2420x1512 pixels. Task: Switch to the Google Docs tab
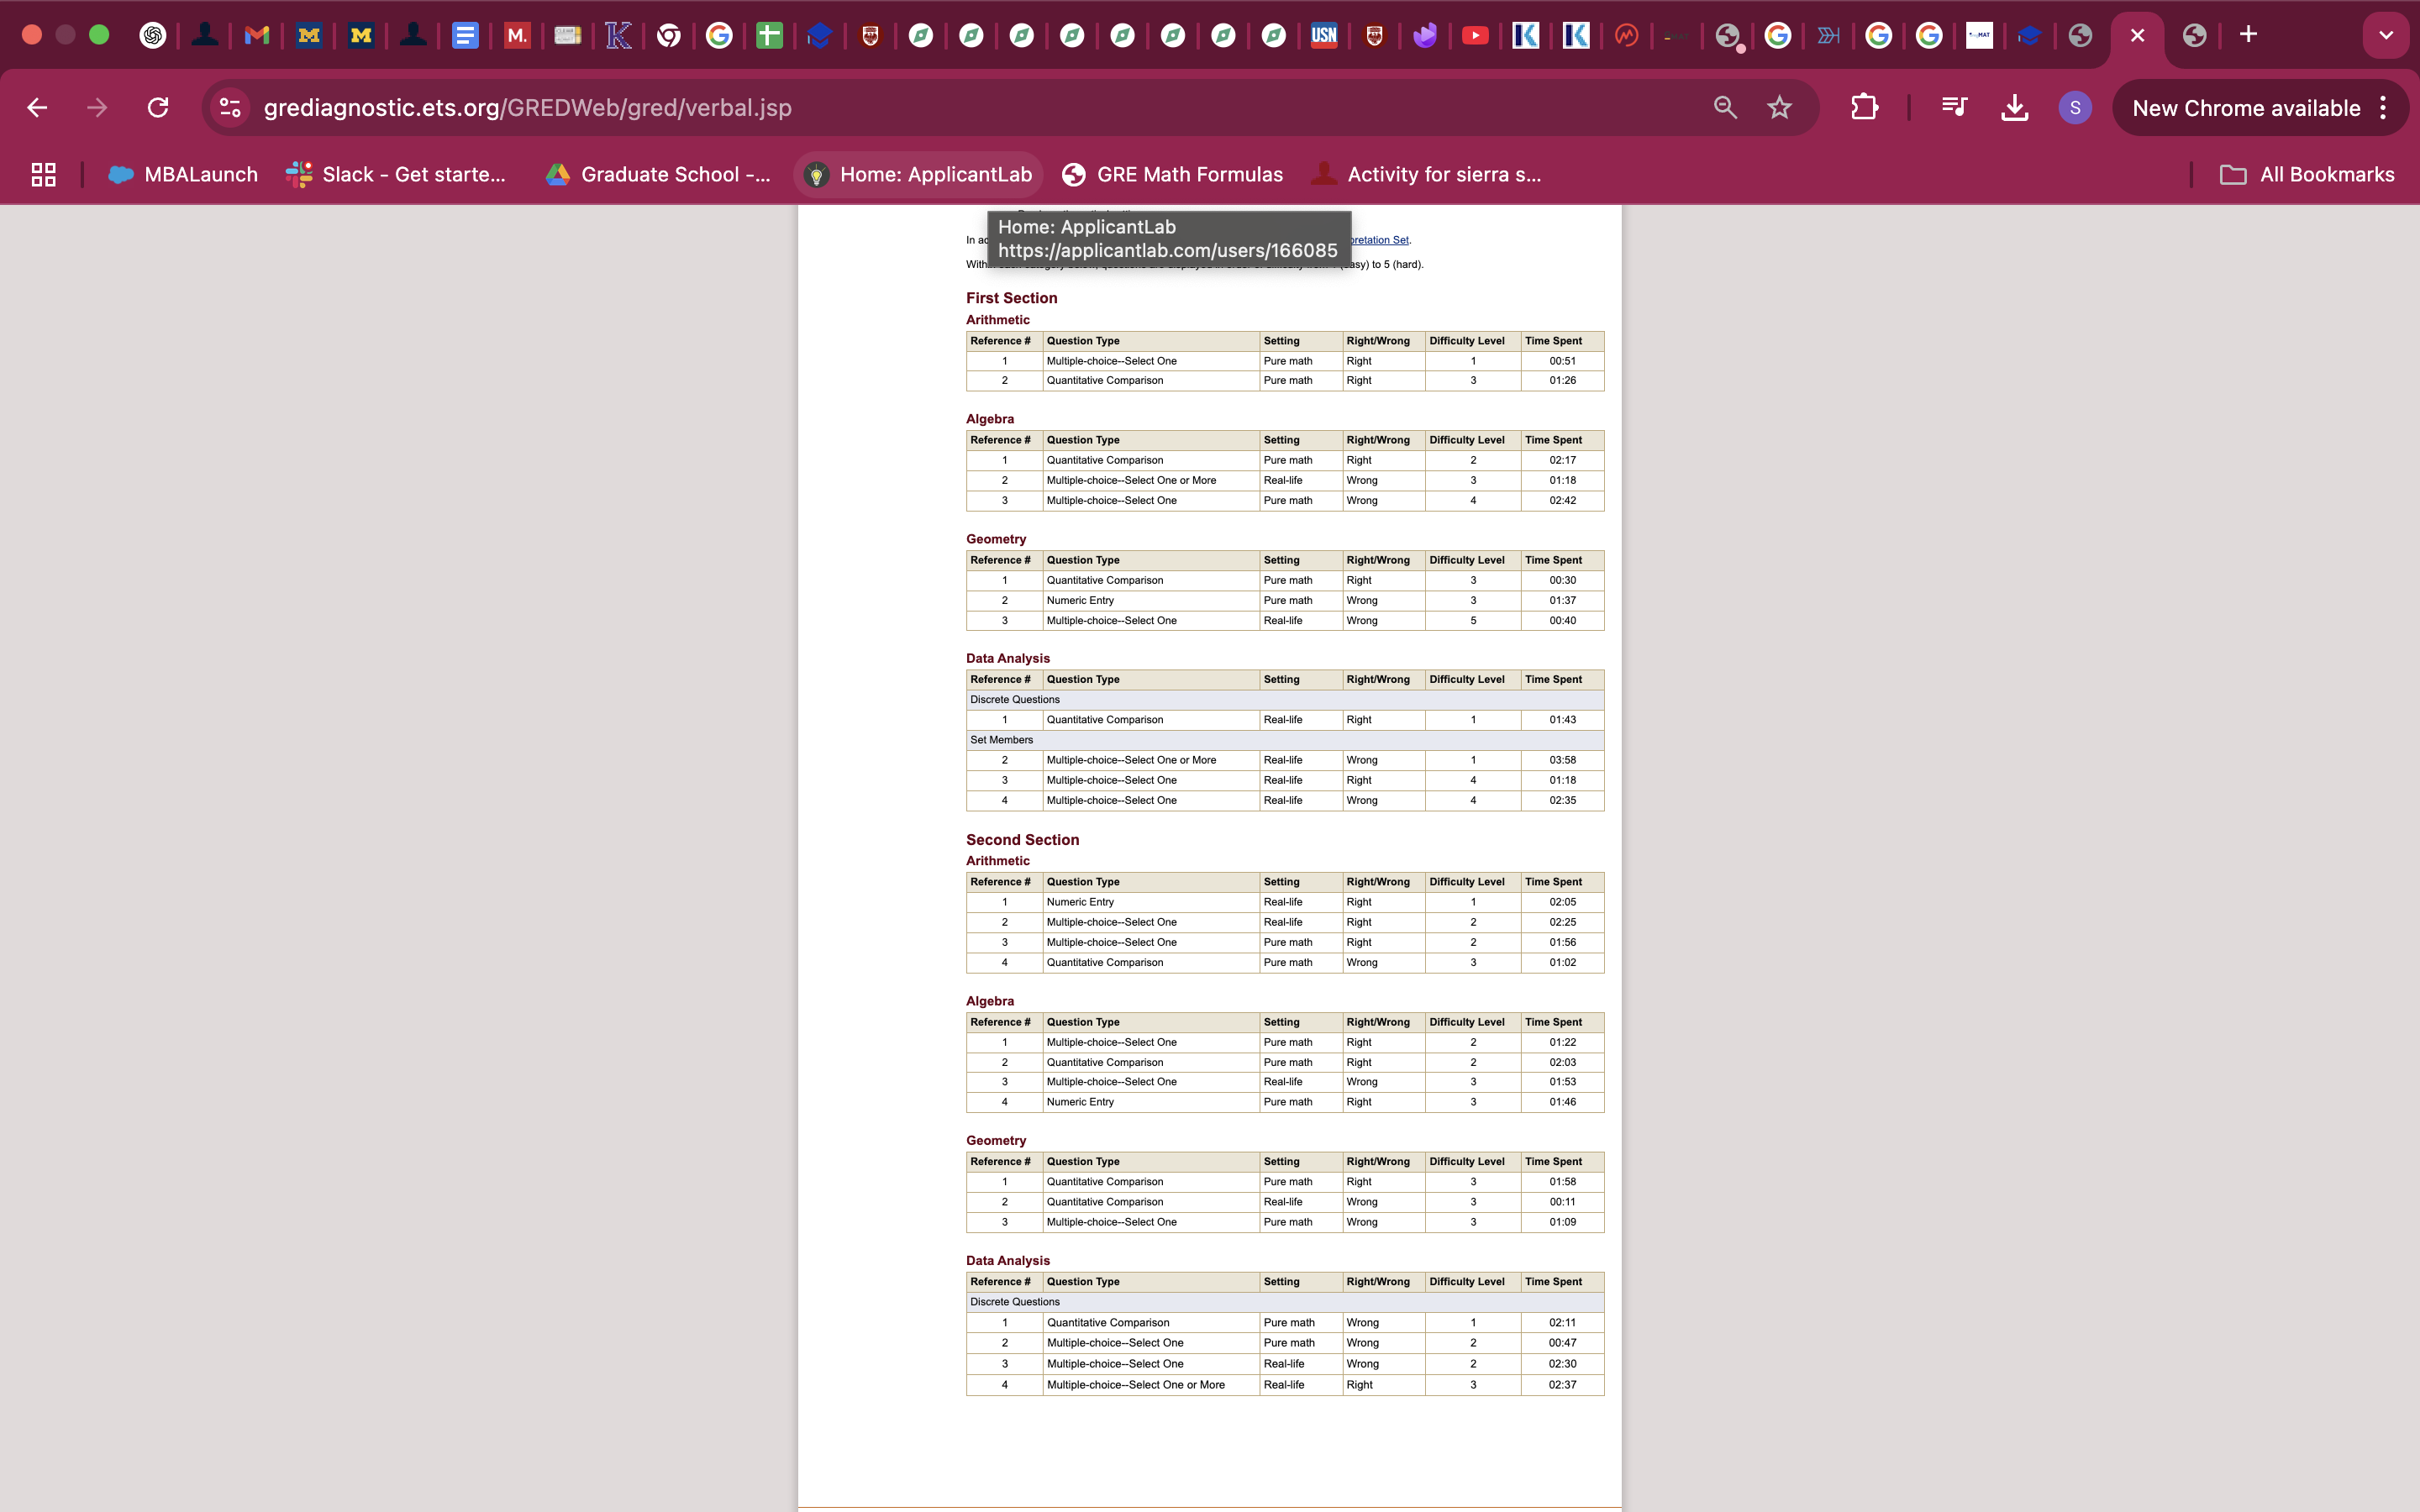465,35
